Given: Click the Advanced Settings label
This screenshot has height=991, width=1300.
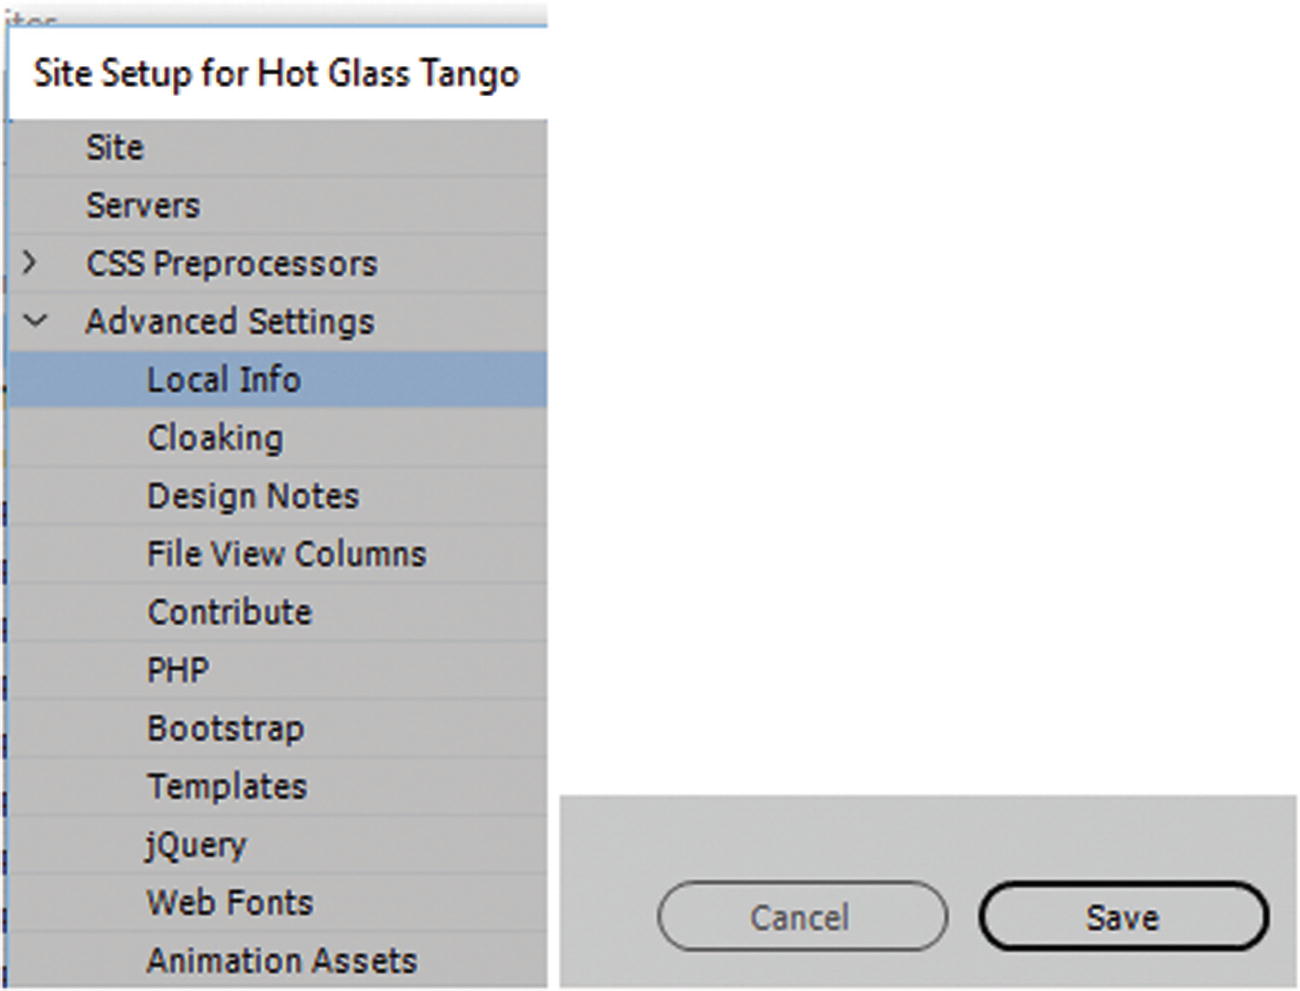Looking at the screenshot, I should point(229,322).
